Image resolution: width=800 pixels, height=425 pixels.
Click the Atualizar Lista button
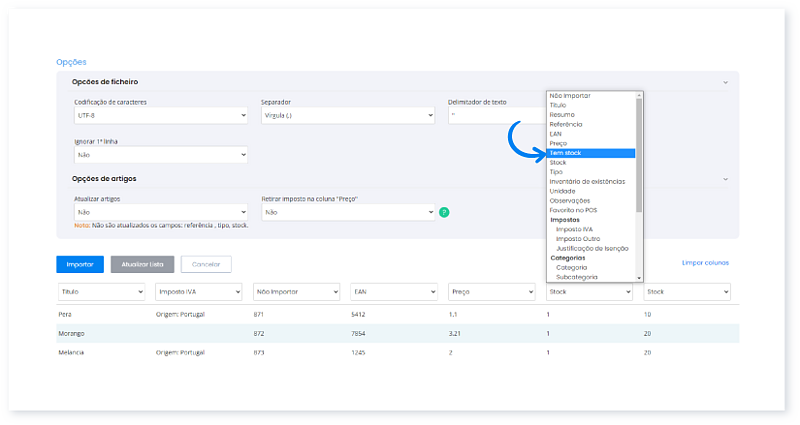pos(142,265)
